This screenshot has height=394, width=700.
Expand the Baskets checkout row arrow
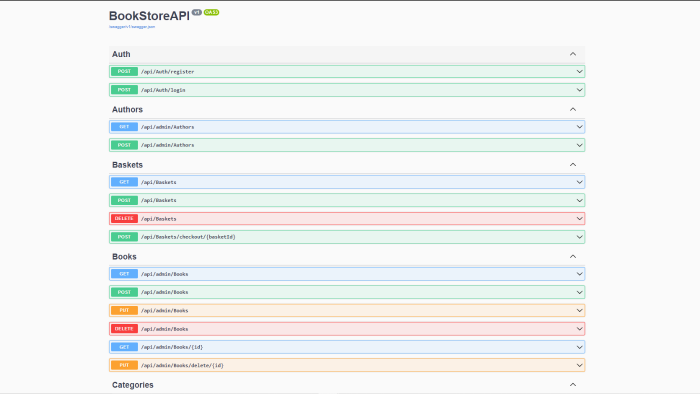click(x=579, y=237)
